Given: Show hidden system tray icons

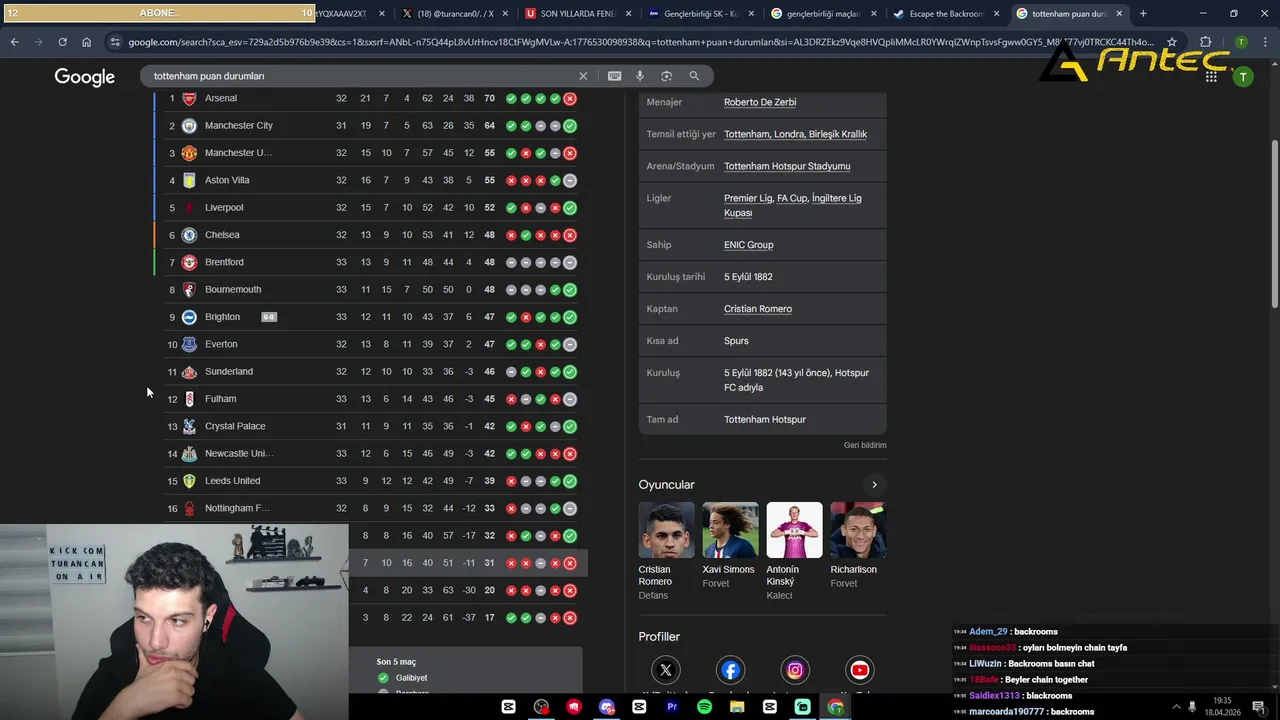Looking at the screenshot, I should [1176, 707].
